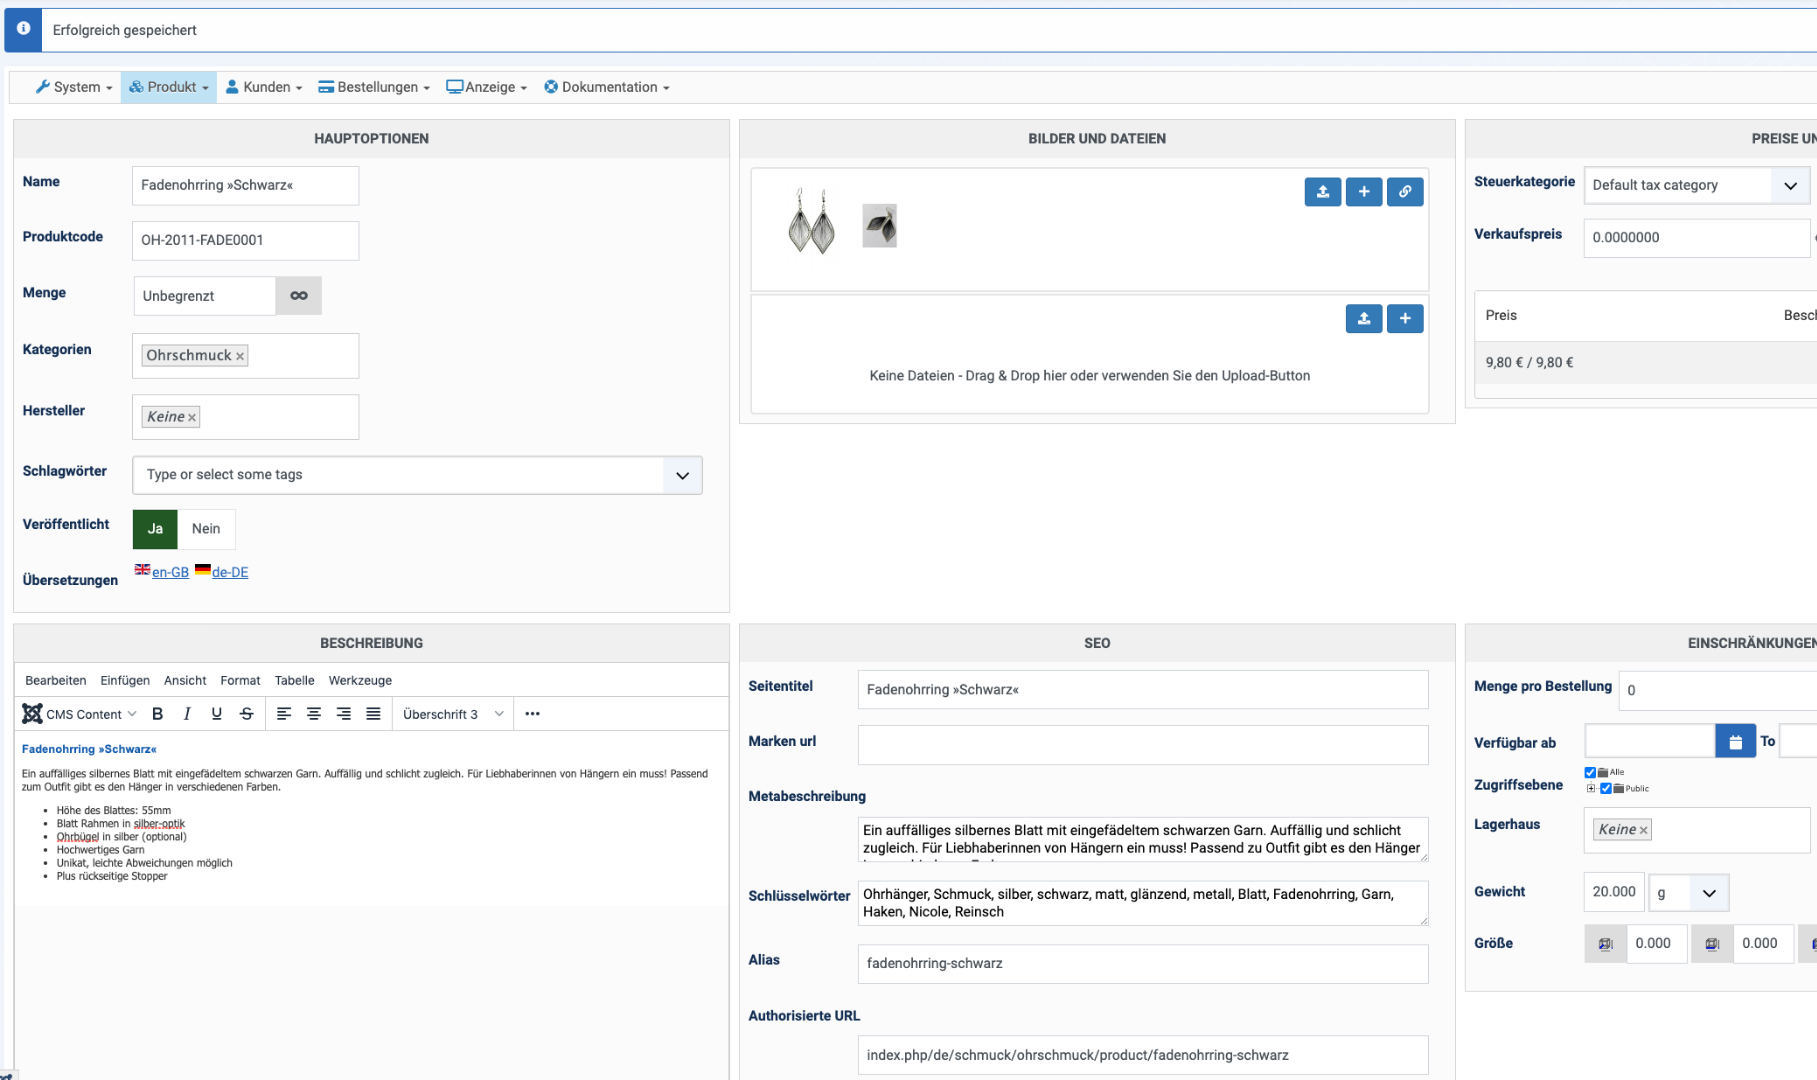
Task: Click the Verkaufspreis input field
Action: point(1696,238)
